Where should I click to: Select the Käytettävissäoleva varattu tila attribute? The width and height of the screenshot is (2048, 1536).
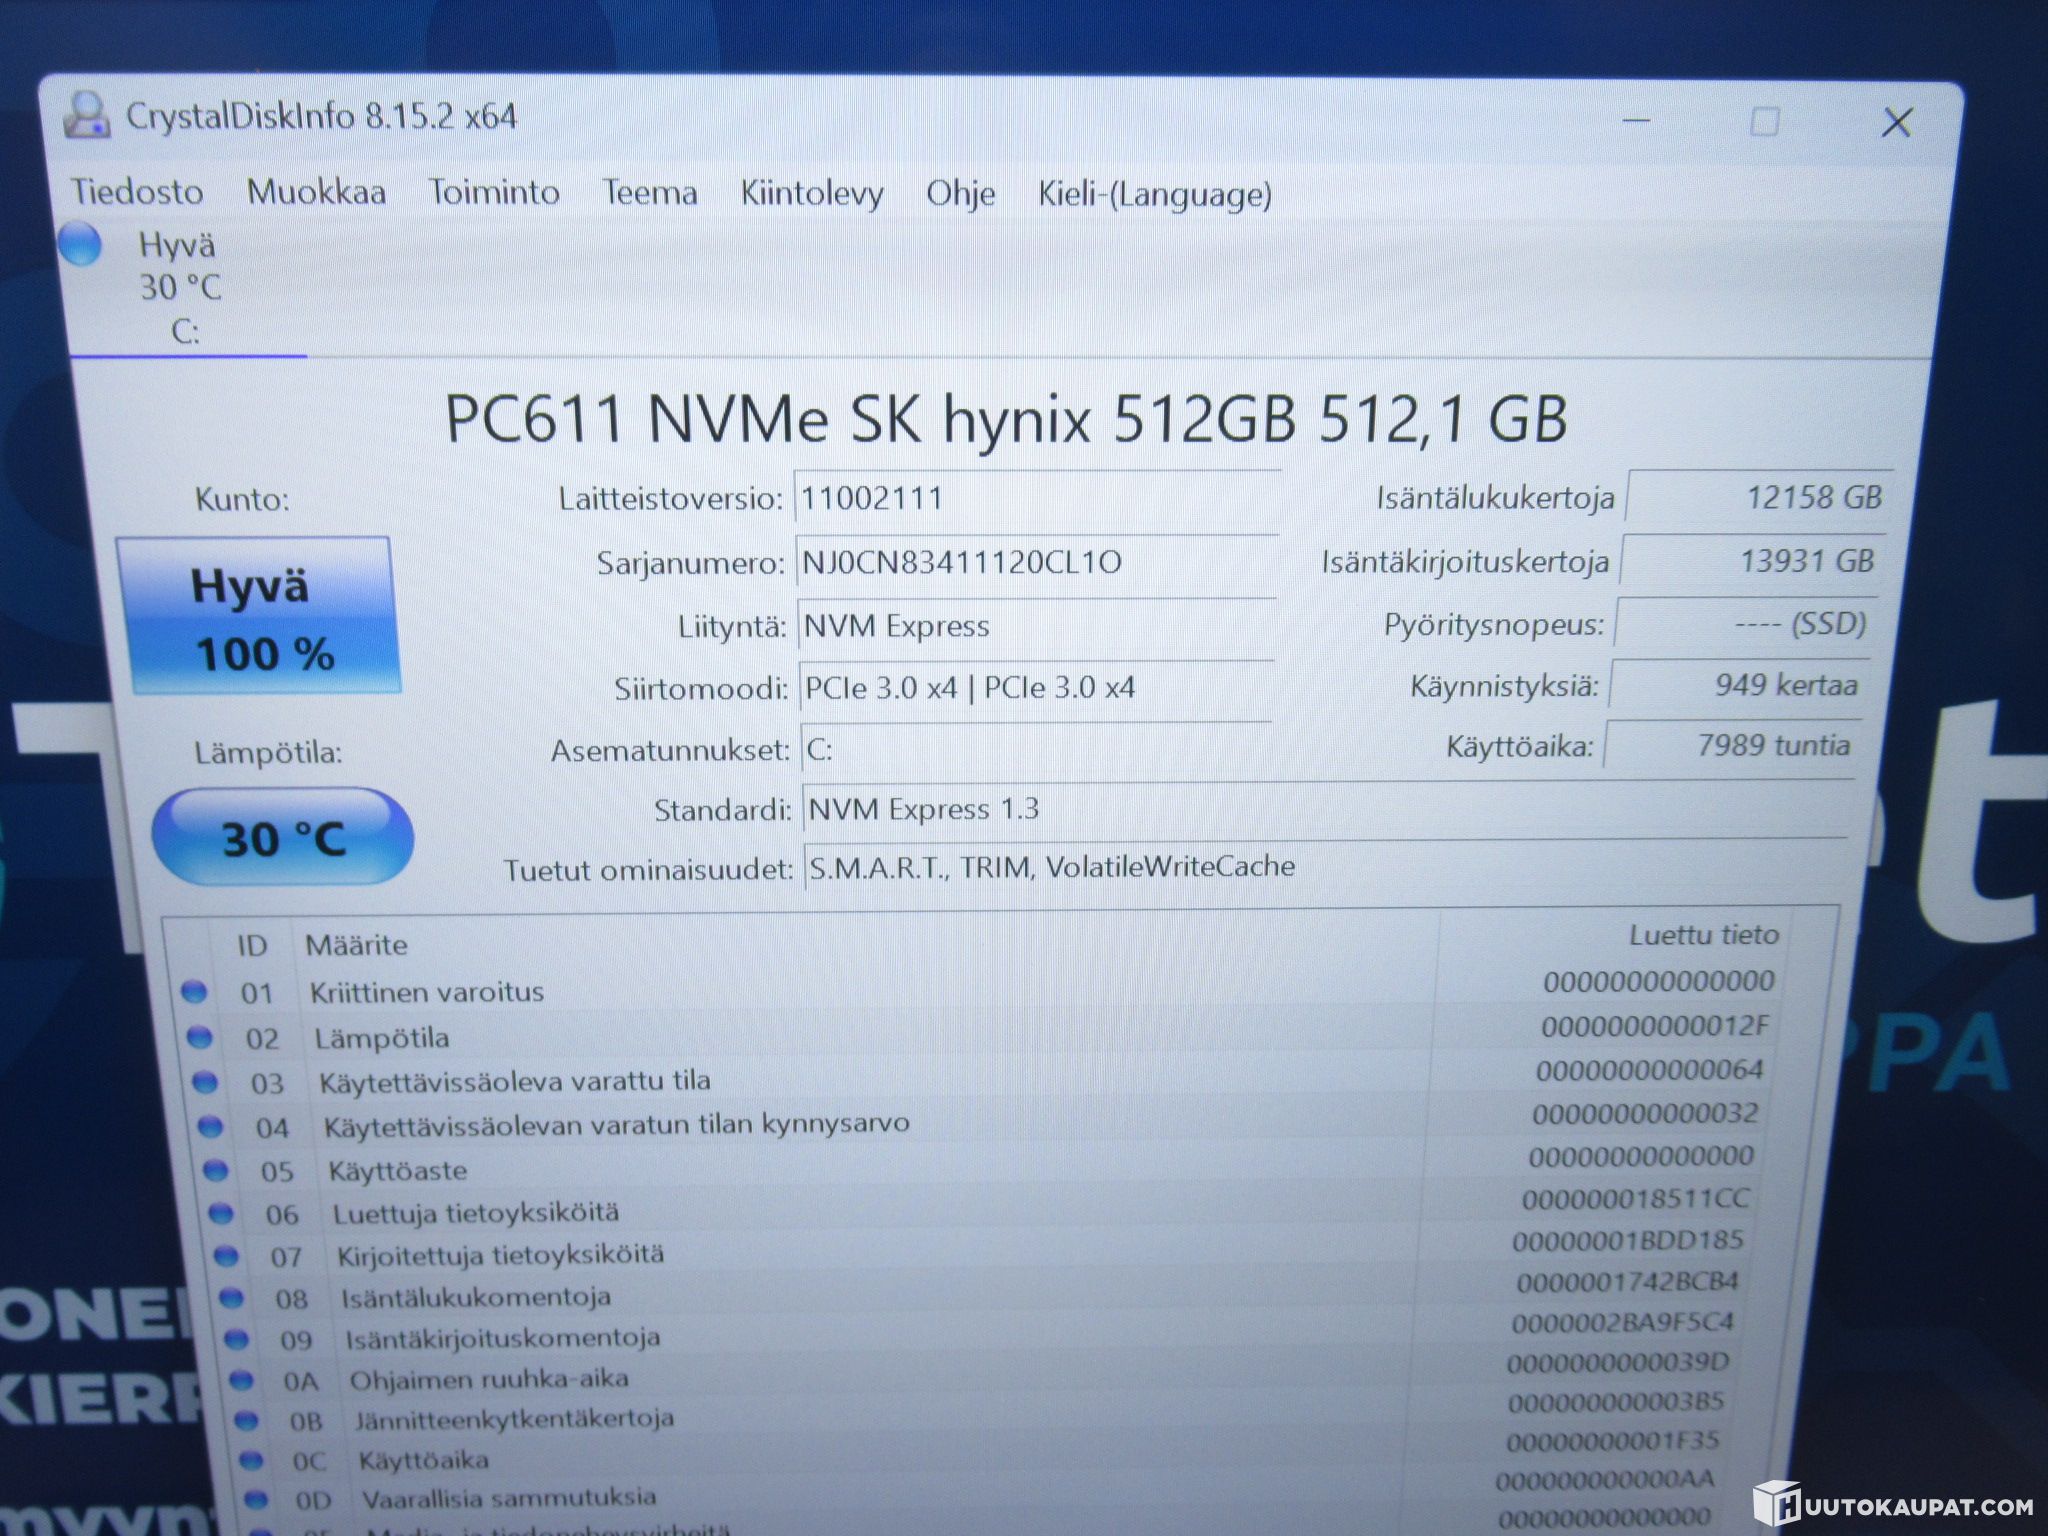515,1081
